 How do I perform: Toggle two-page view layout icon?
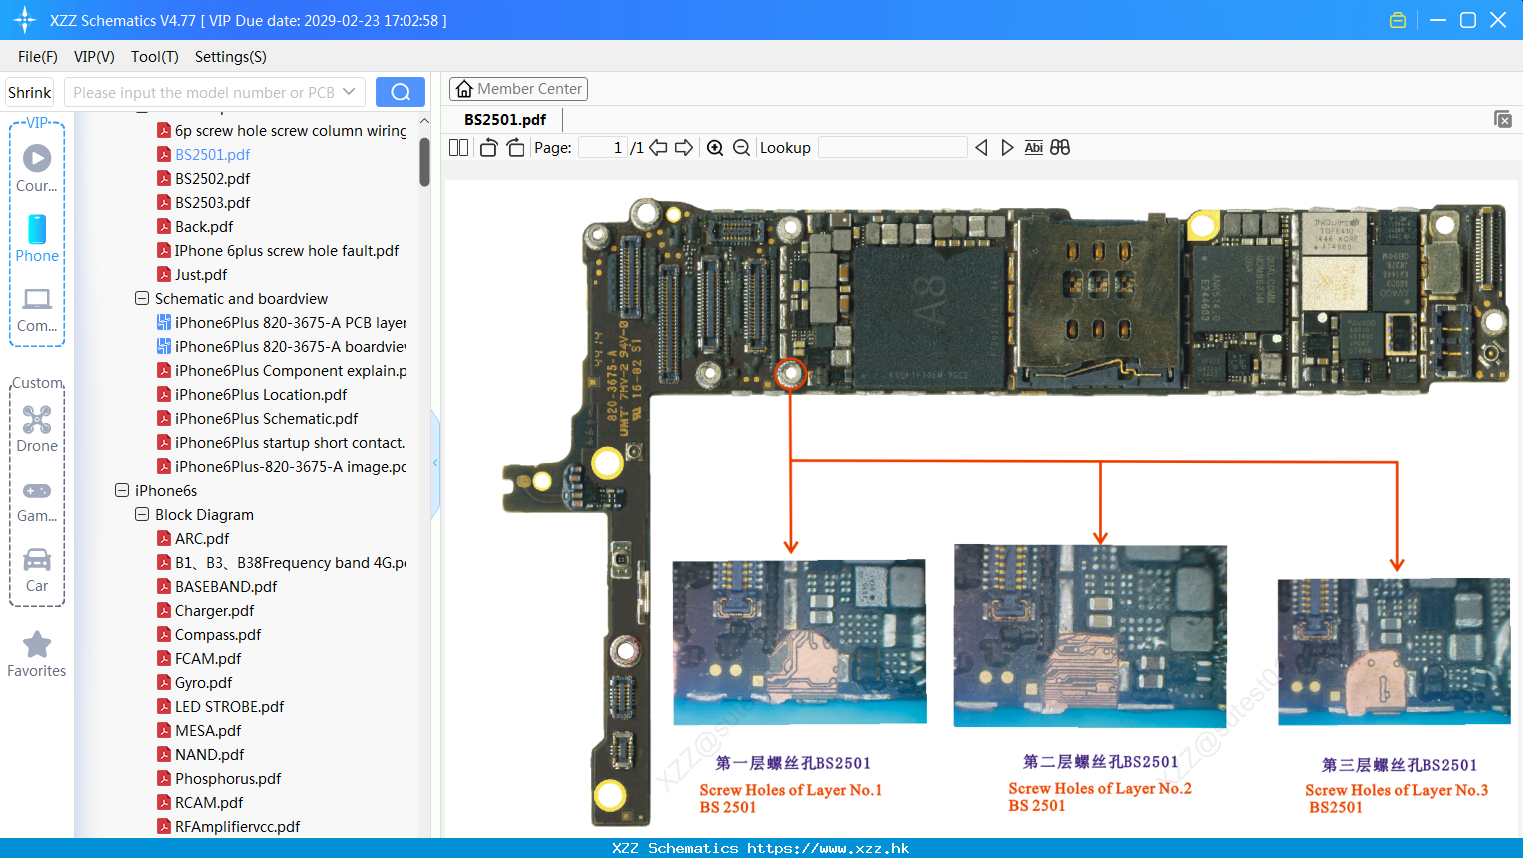coord(459,148)
